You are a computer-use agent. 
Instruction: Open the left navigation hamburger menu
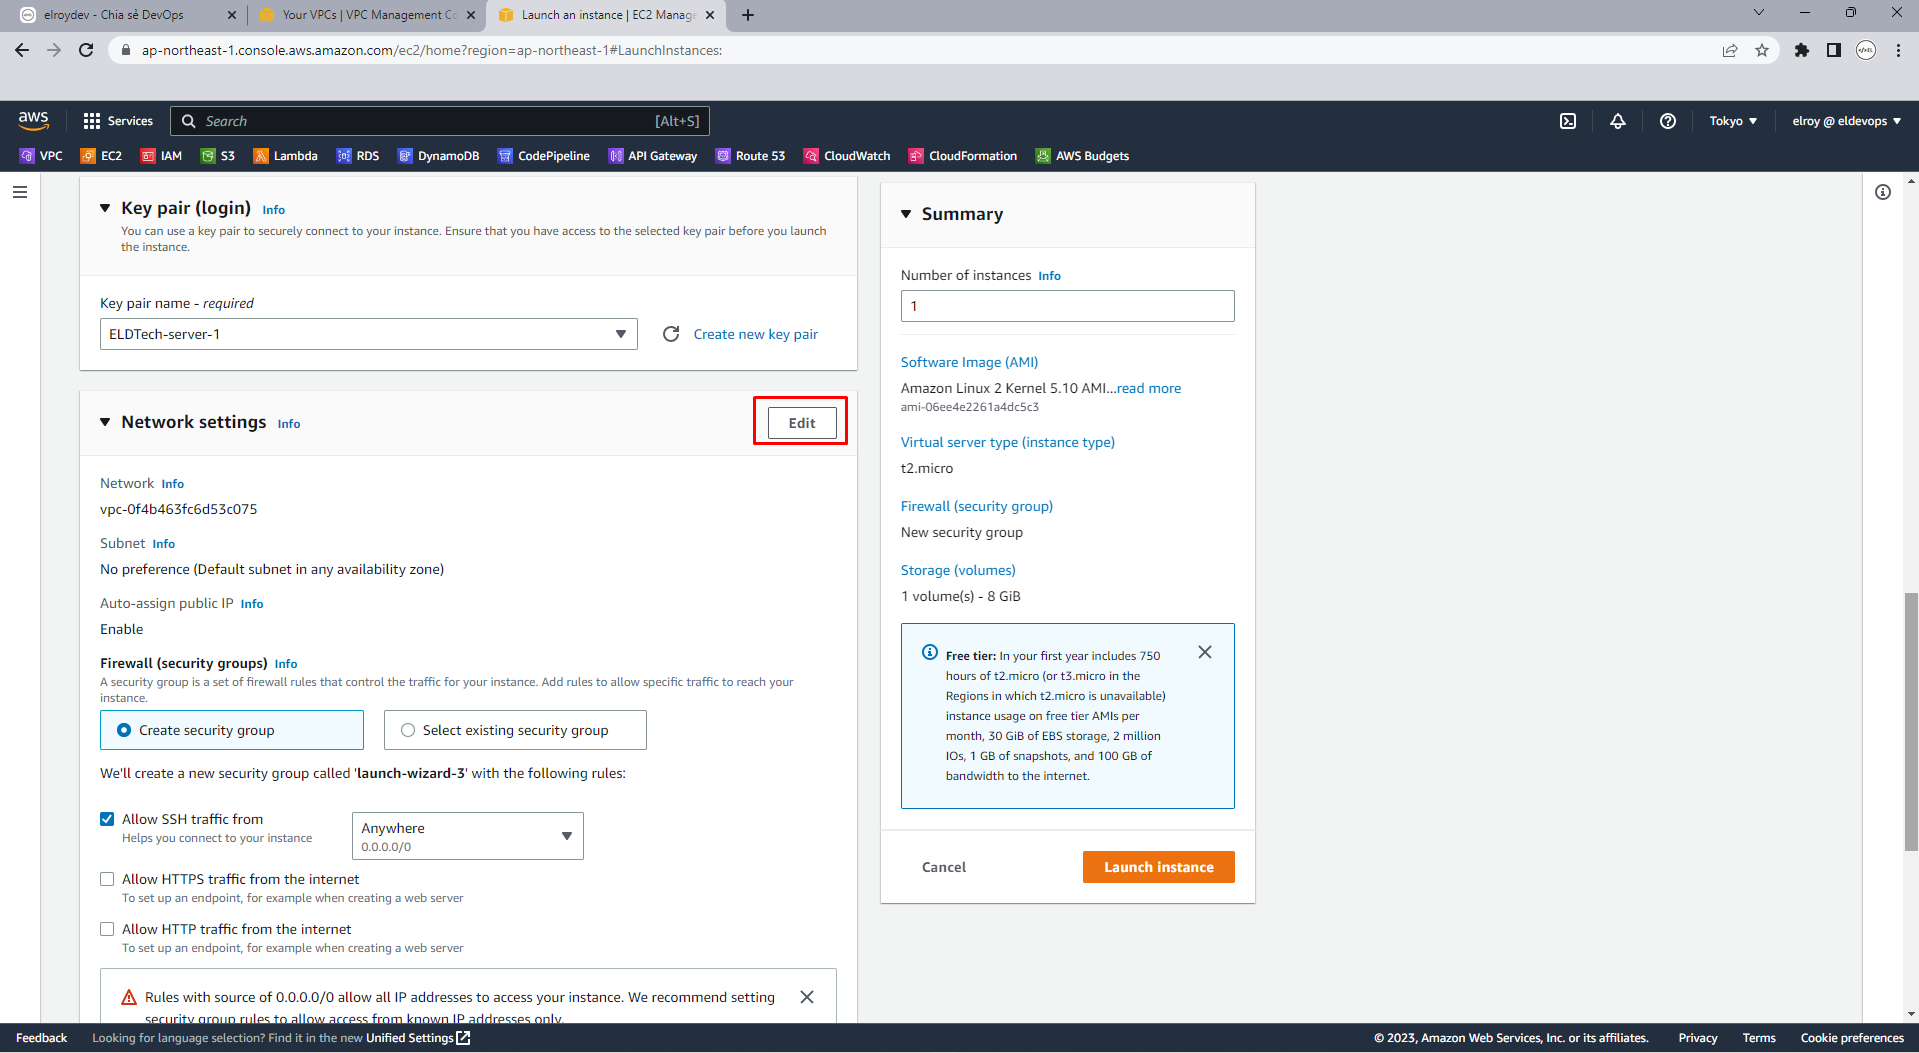pos(20,192)
